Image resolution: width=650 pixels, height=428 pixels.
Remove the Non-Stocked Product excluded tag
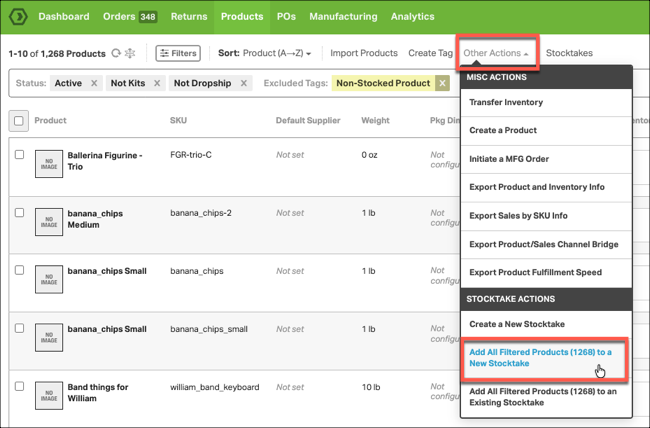(x=442, y=83)
